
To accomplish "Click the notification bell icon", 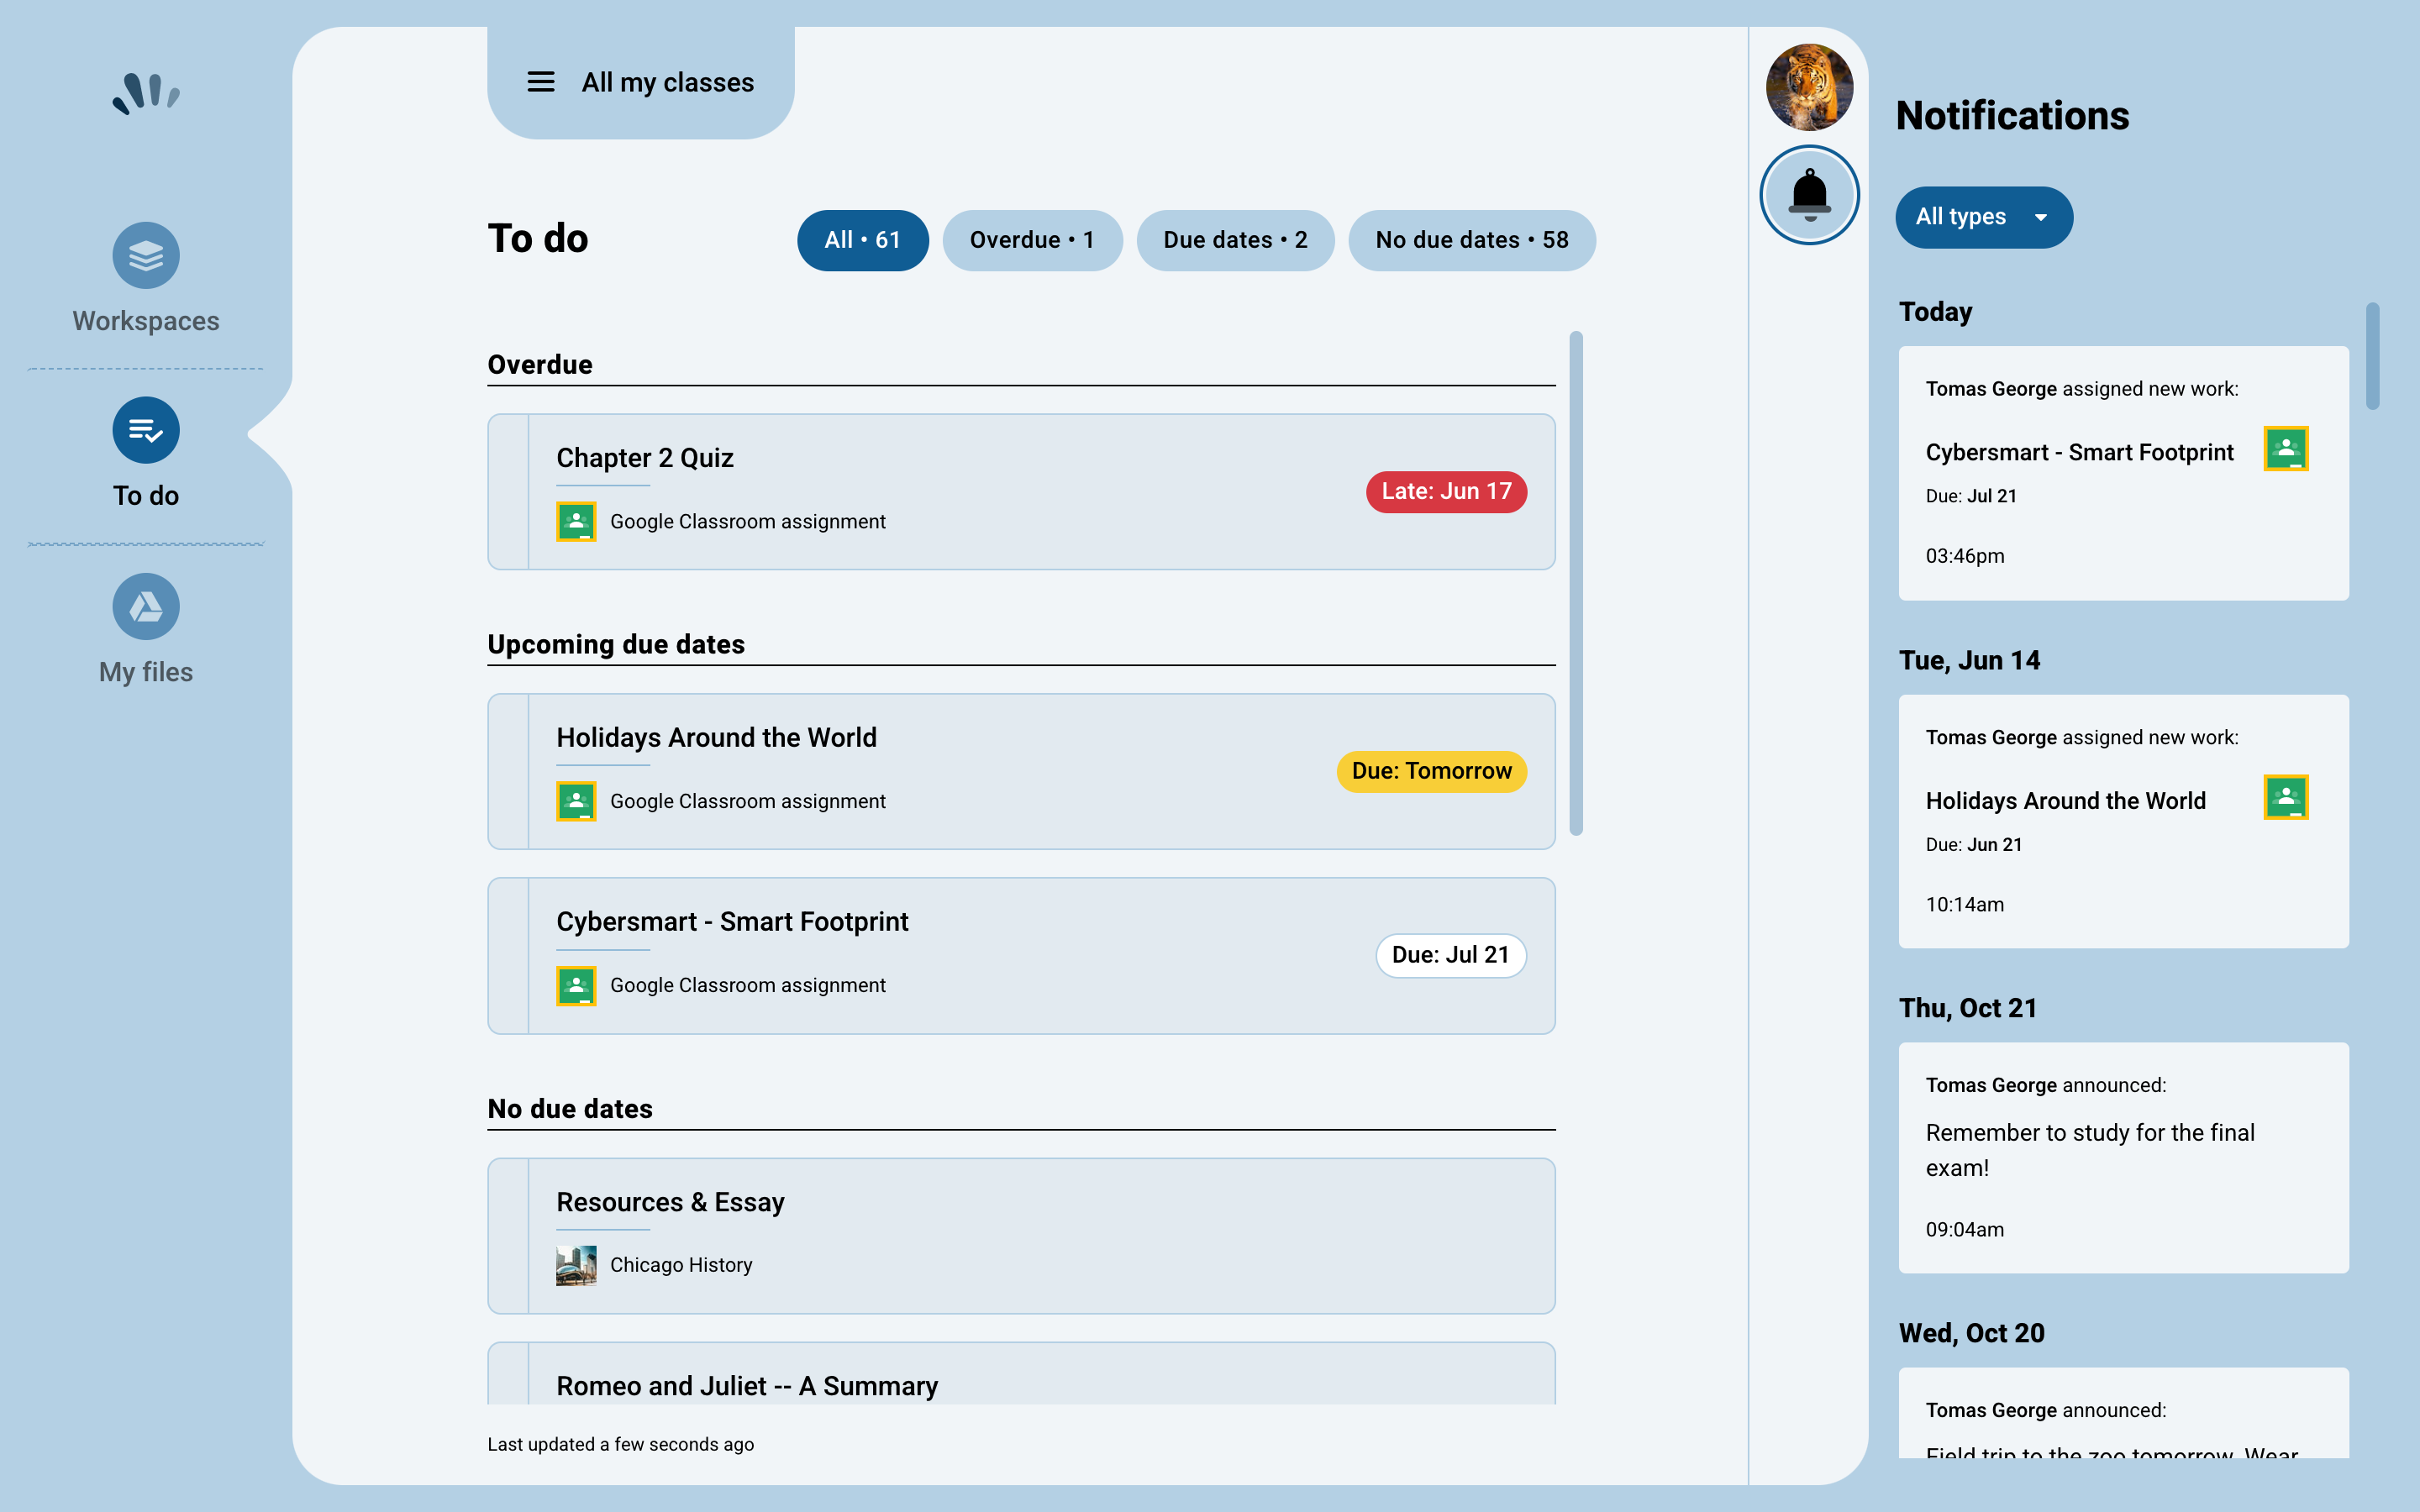I will pyautogui.click(x=1809, y=194).
